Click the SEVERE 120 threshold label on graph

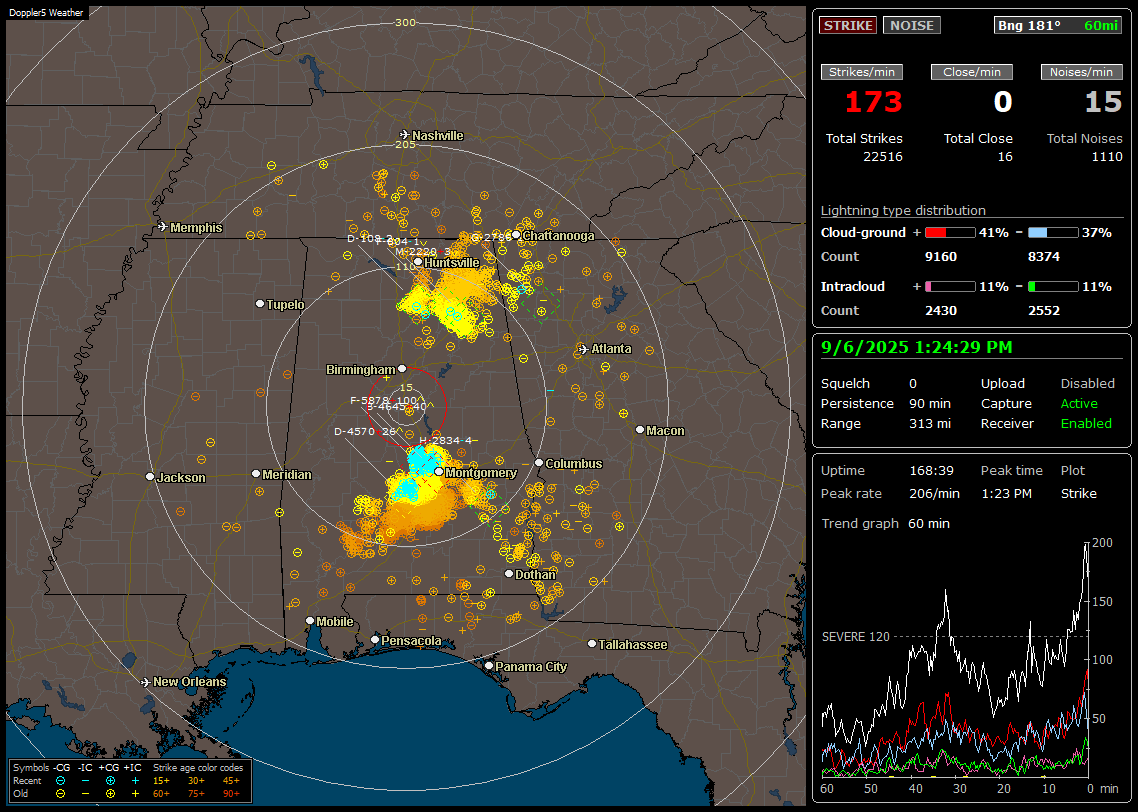[x=855, y=637]
